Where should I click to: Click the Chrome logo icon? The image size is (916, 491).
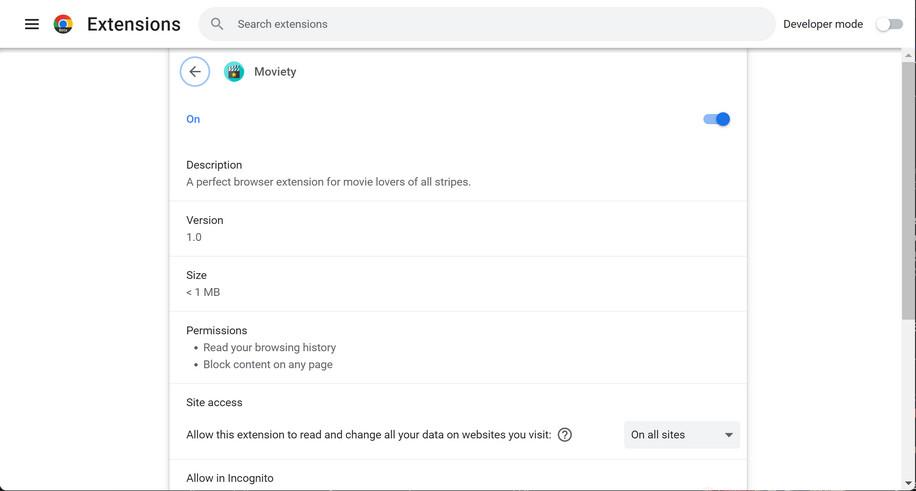tap(63, 24)
